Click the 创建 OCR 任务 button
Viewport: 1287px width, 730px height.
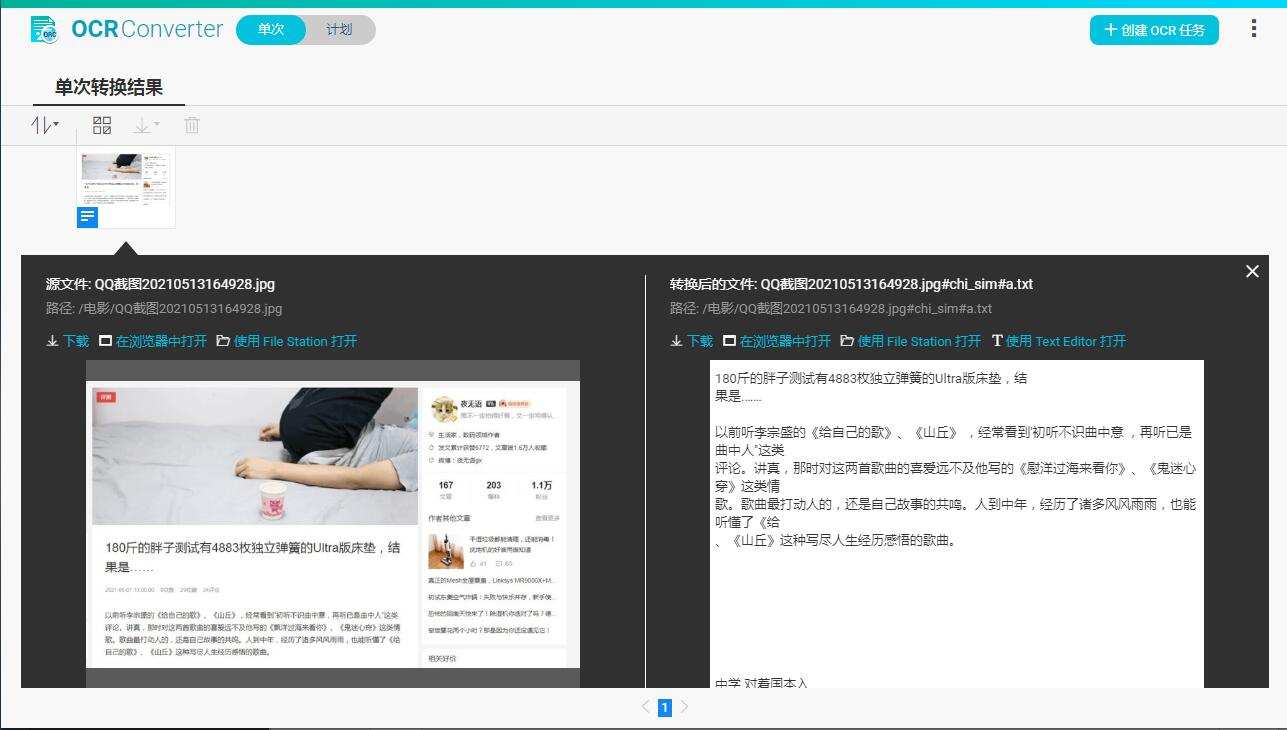point(1154,30)
